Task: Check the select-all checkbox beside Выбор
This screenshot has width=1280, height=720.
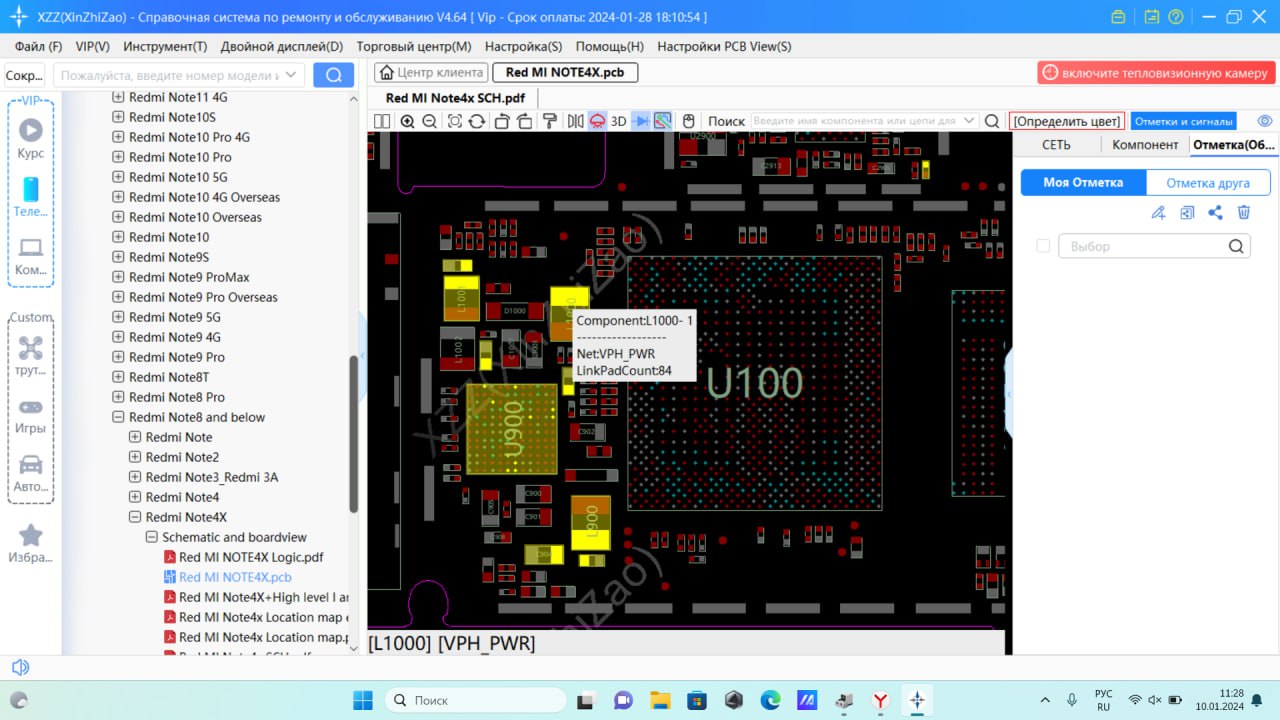Action: point(1043,246)
